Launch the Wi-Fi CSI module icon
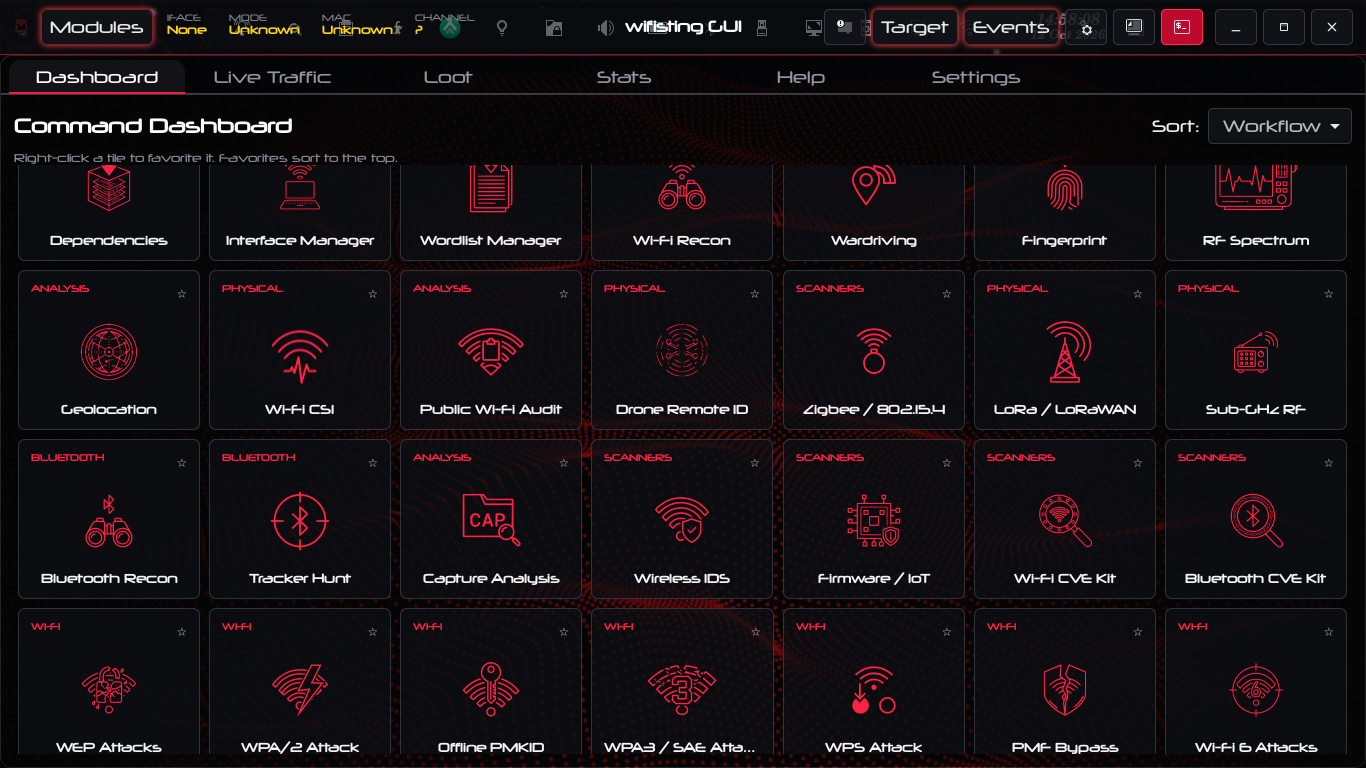1366x768 pixels. pyautogui.click(x=300, y=357)
